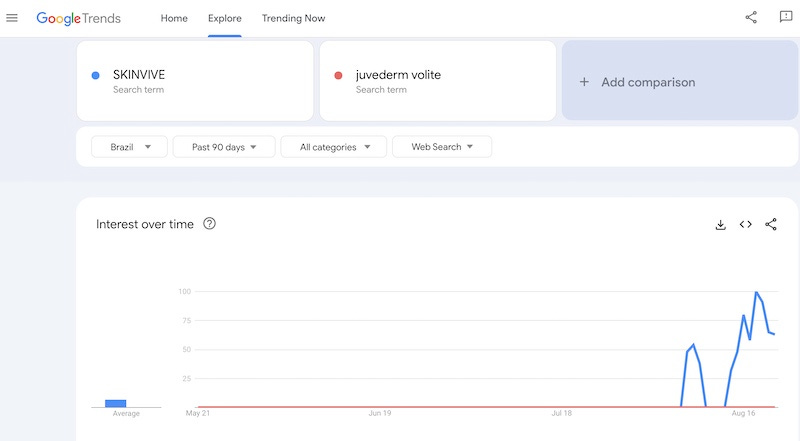Click the 50 y-axis label
This screenshot has height=441, width=800.
tap(187, 350)
